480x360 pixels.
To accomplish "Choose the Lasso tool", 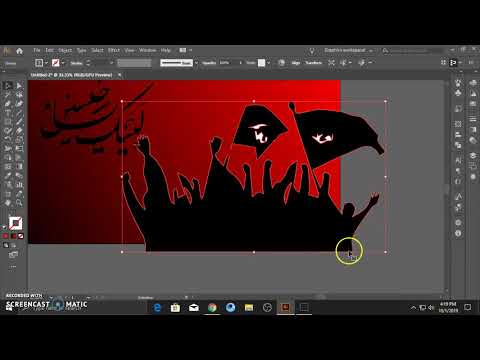I will [x=19, y=95].
